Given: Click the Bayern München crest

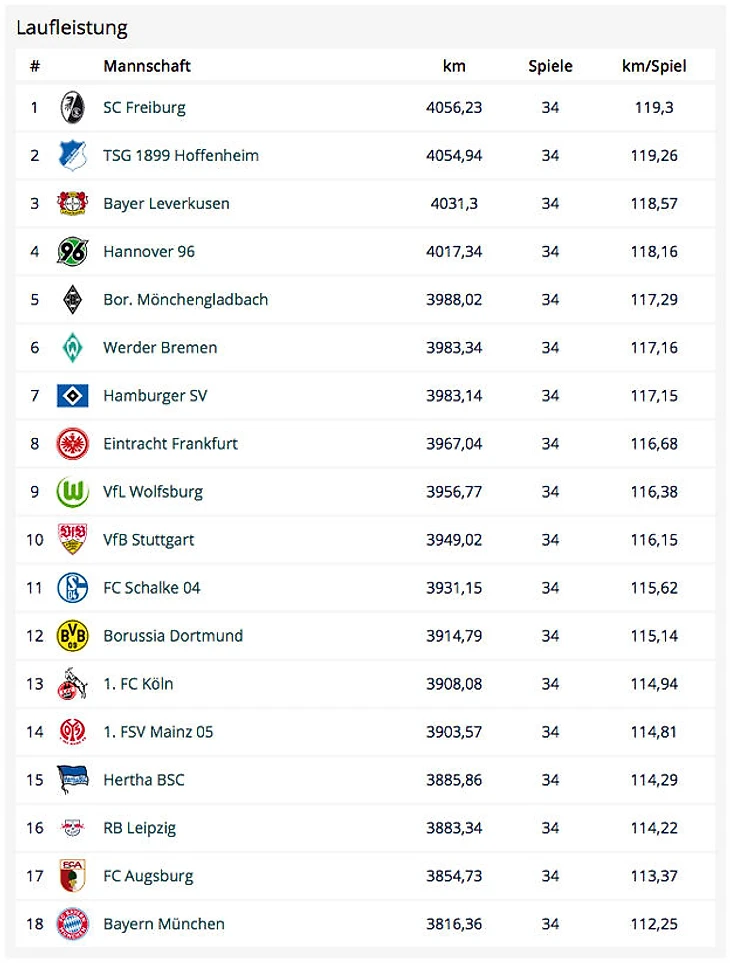Looking at the screenshot, I should tap(72, 924).
